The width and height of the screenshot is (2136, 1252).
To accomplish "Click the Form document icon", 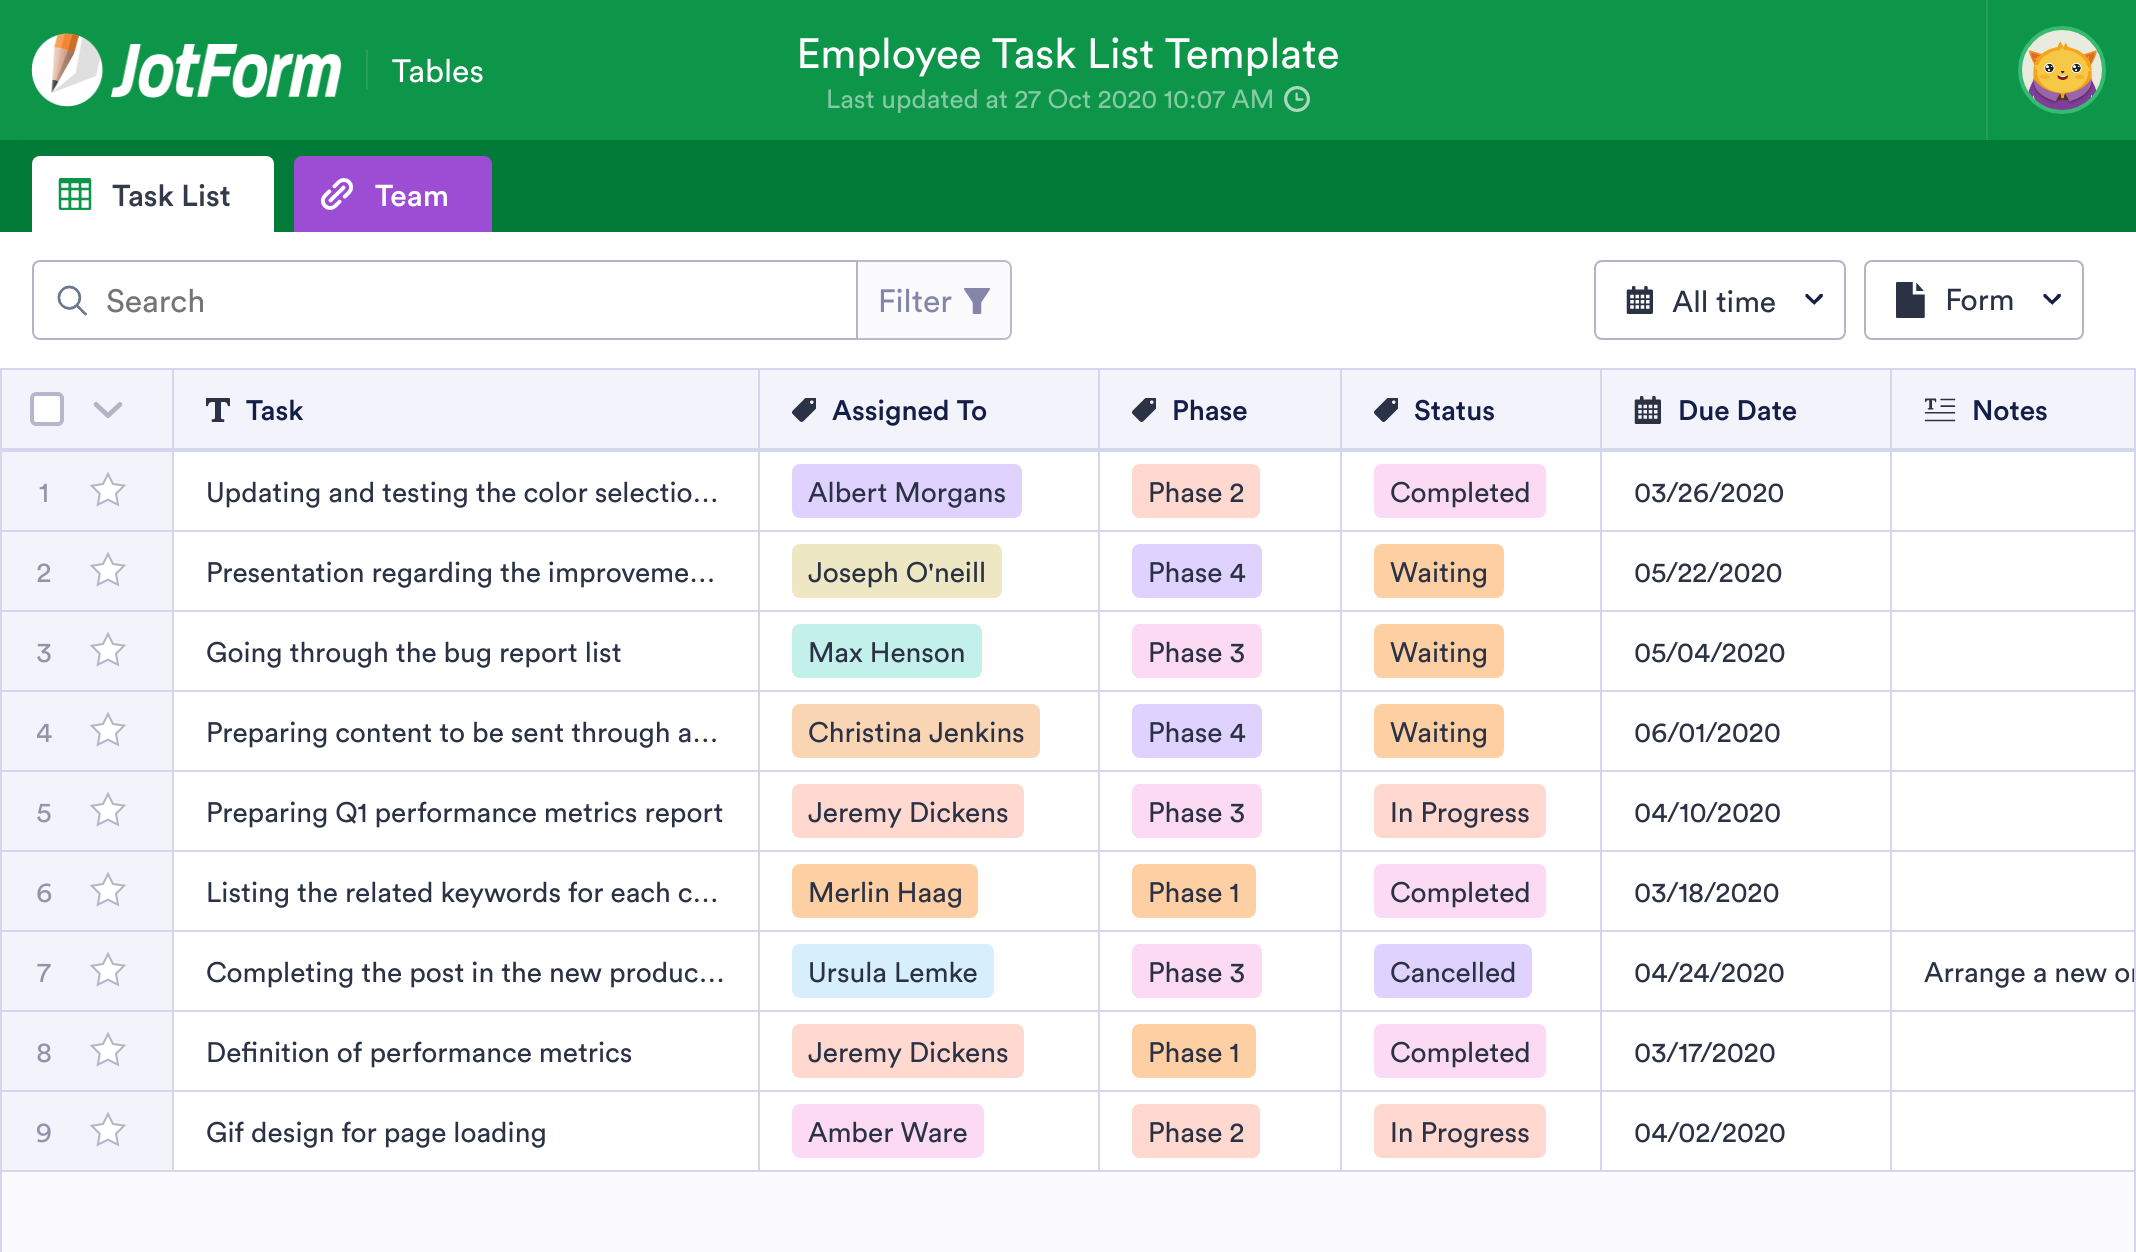I will [x=1908, y=300].
